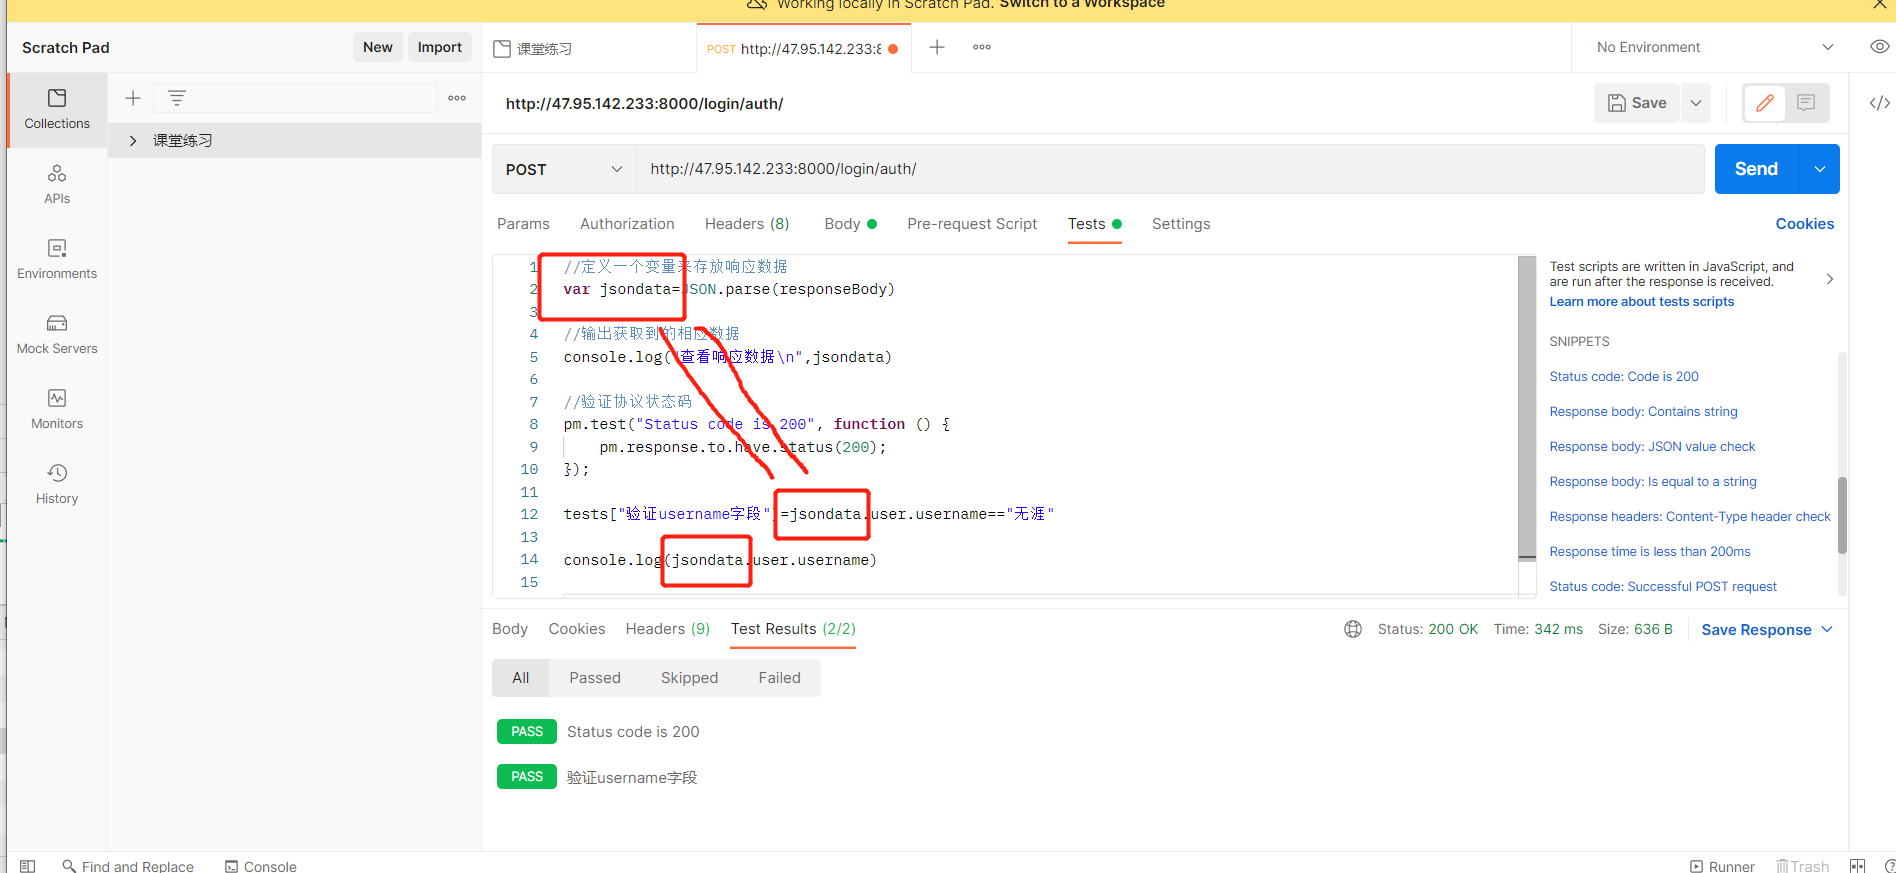Click the Send button
This screenshot has height=873, width=1896.
tap(1757, 169)
